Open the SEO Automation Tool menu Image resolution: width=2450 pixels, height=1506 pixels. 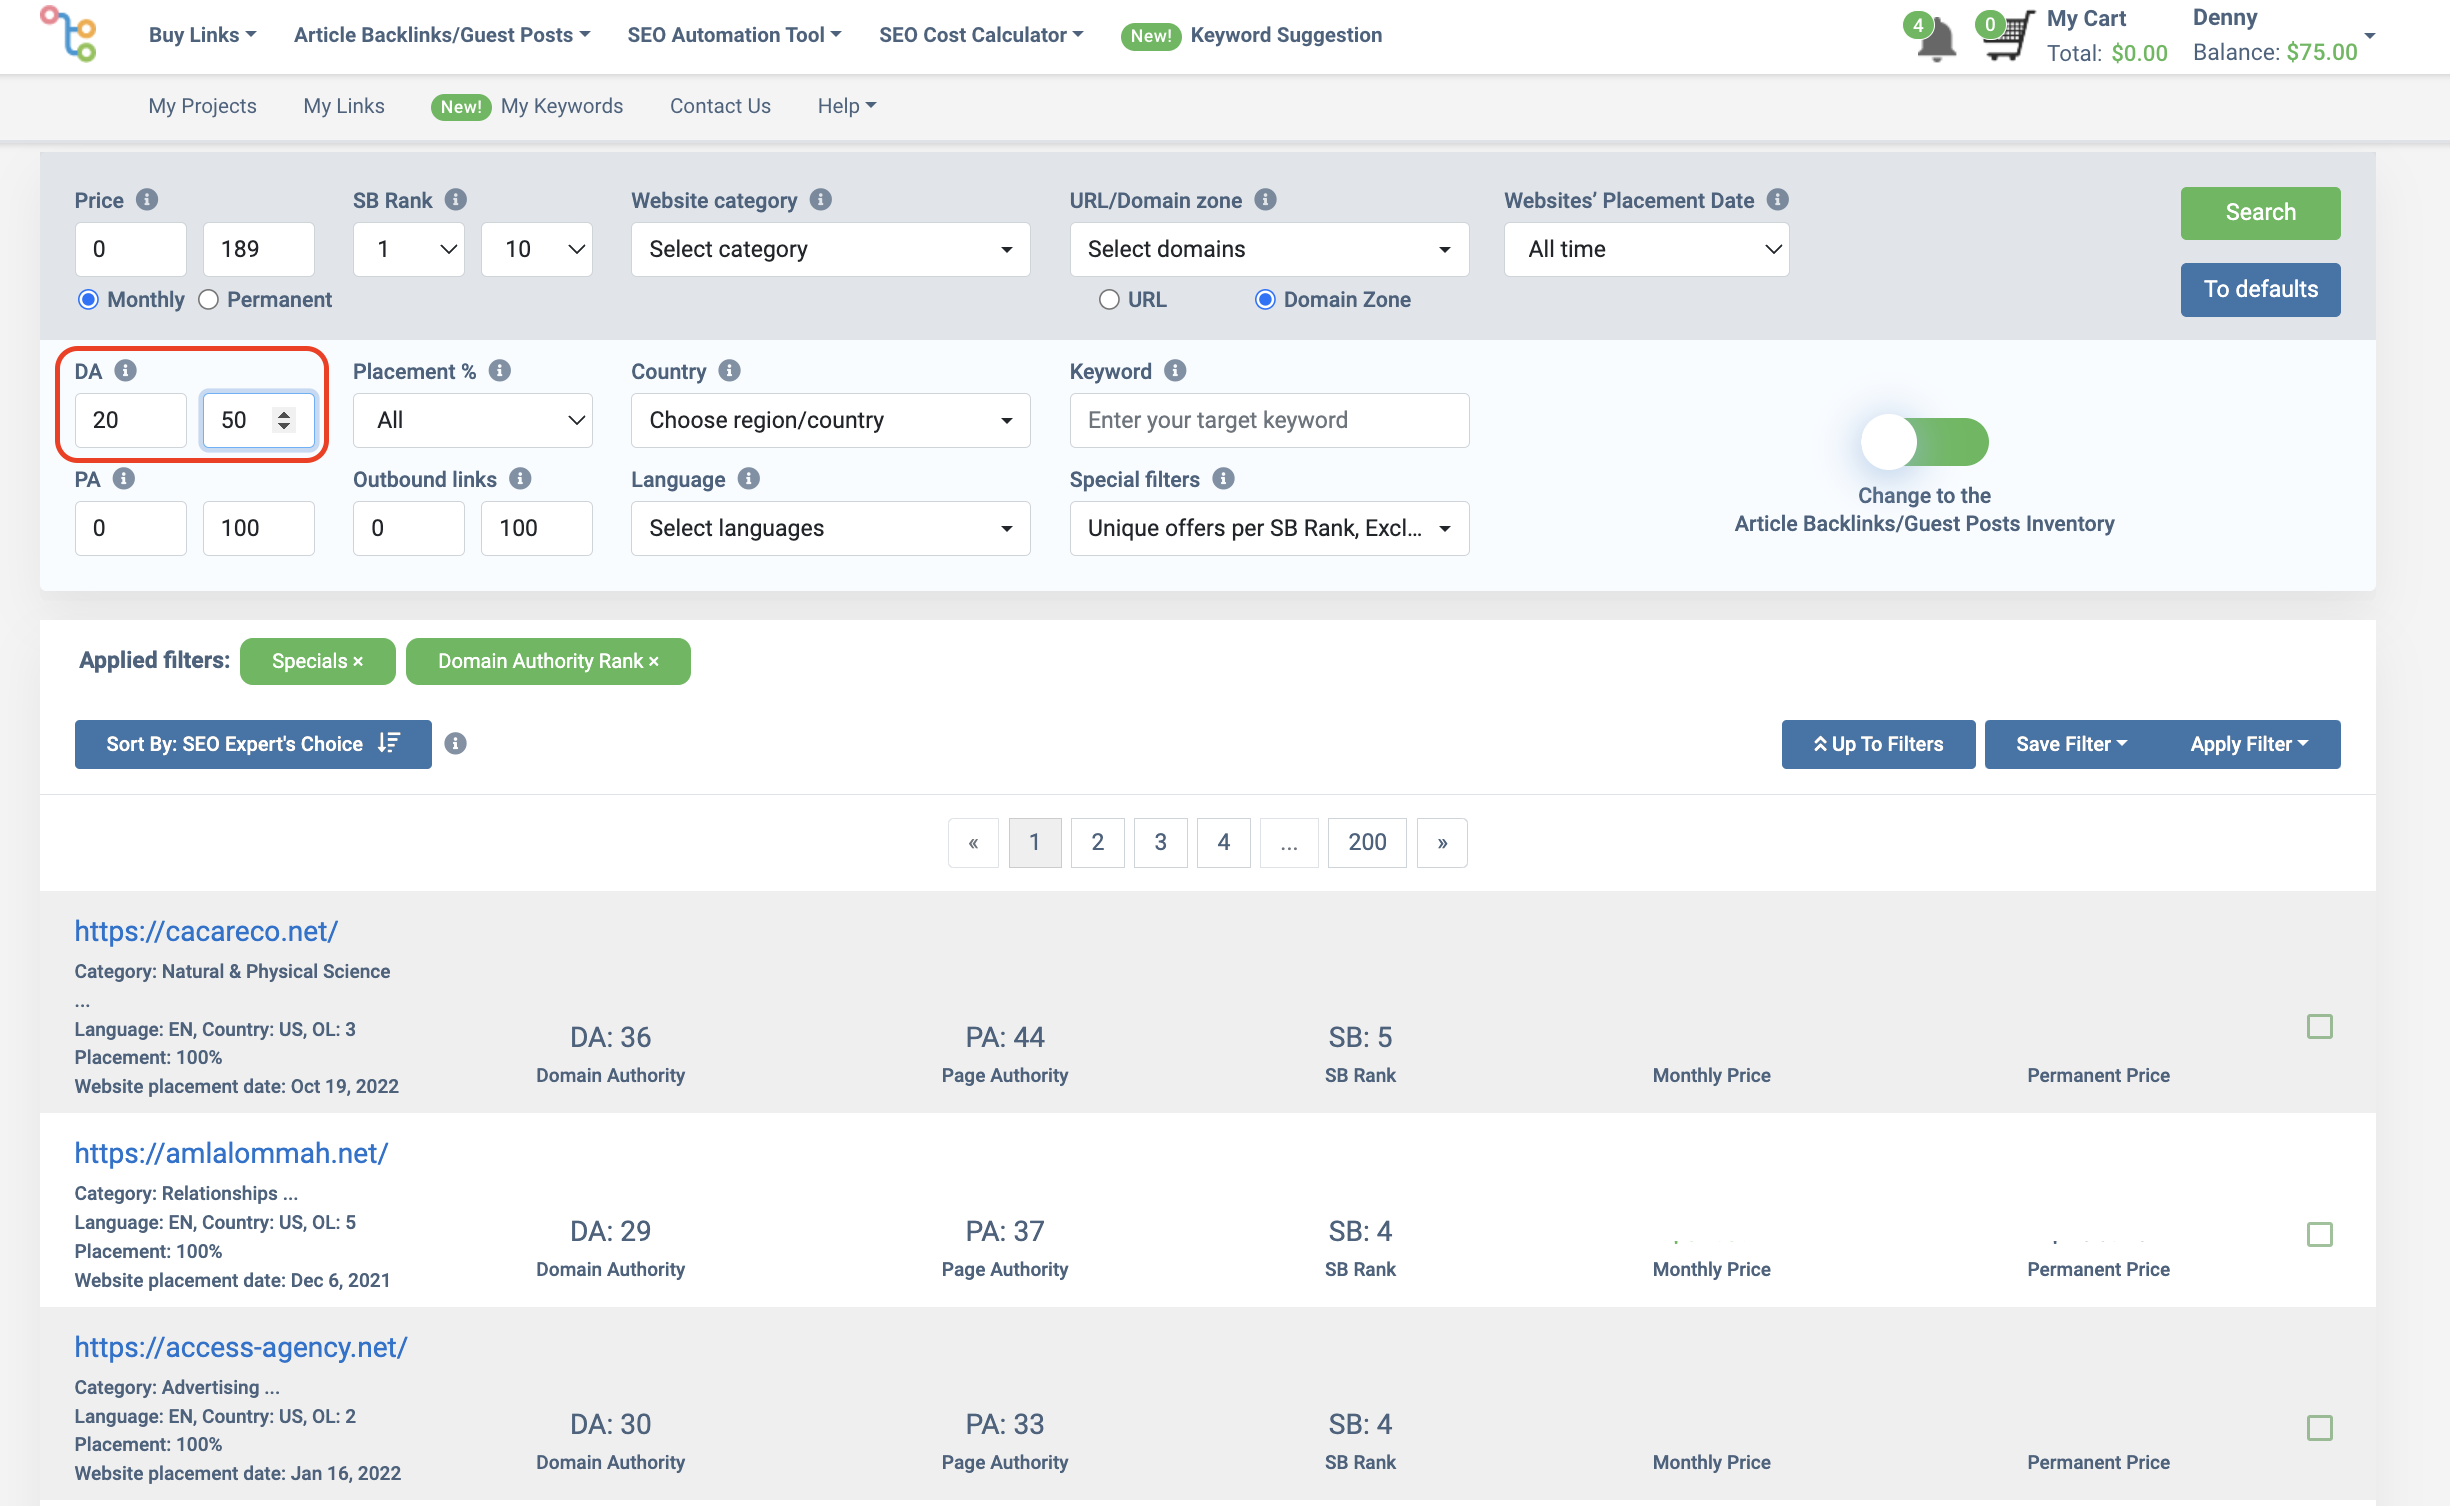click(734, 35)
